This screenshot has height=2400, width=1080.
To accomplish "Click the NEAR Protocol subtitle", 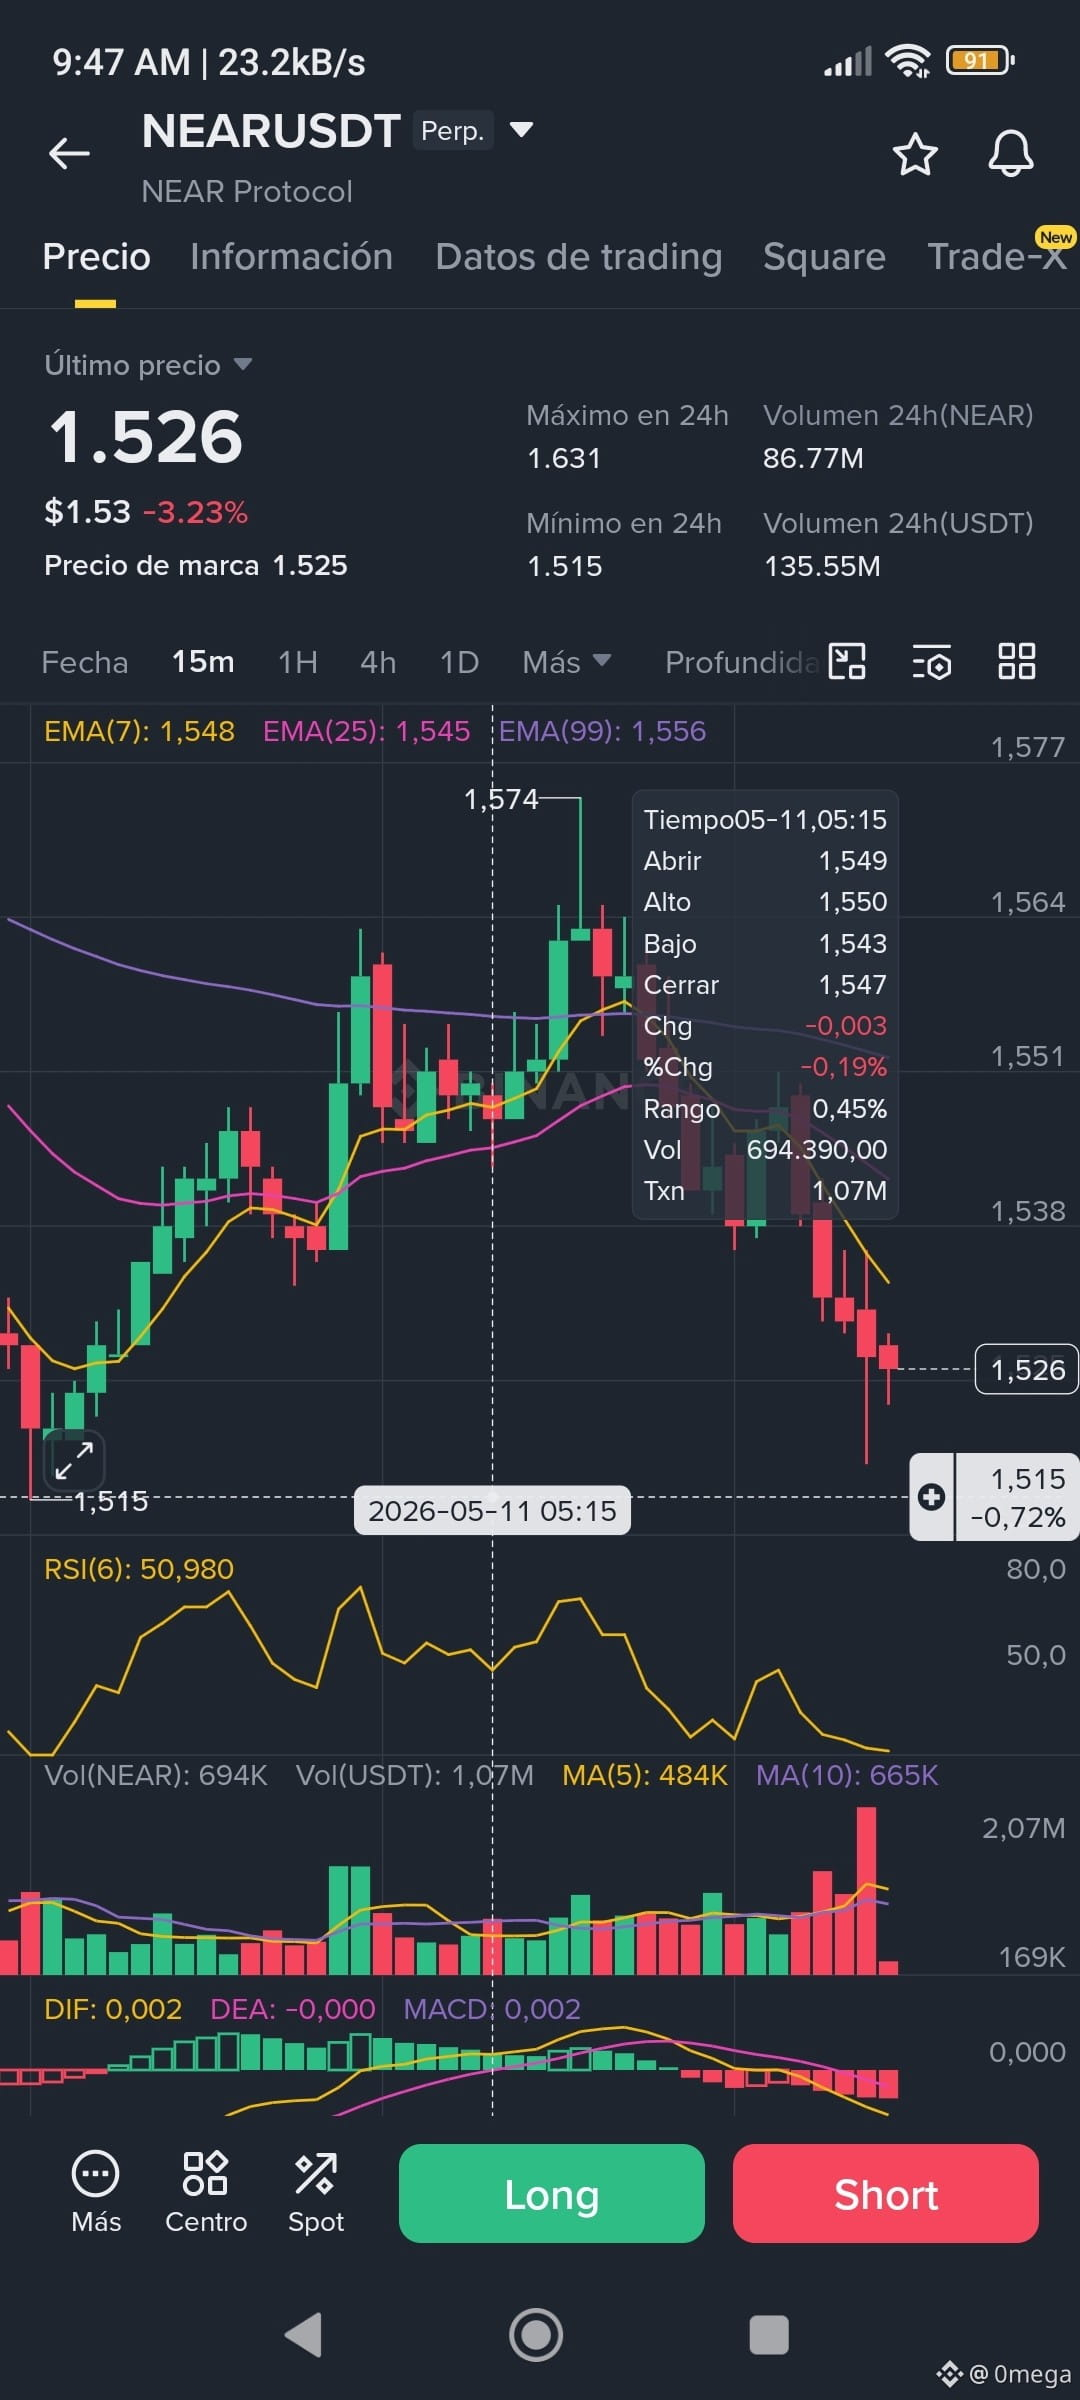I will click(247, 191).
